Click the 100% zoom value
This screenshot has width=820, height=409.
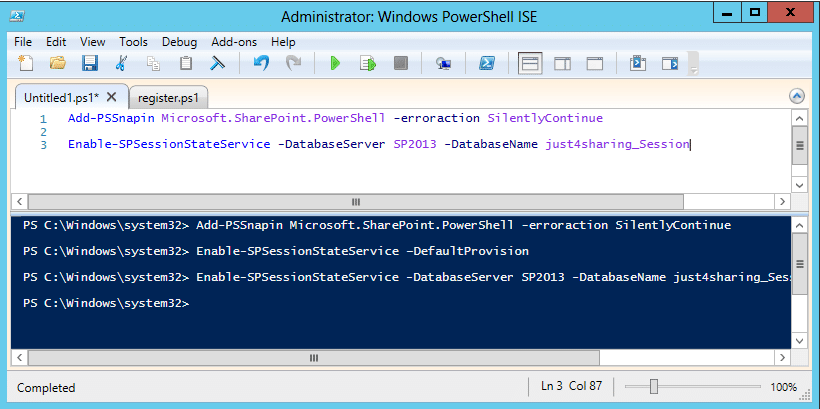pos(783,388)
